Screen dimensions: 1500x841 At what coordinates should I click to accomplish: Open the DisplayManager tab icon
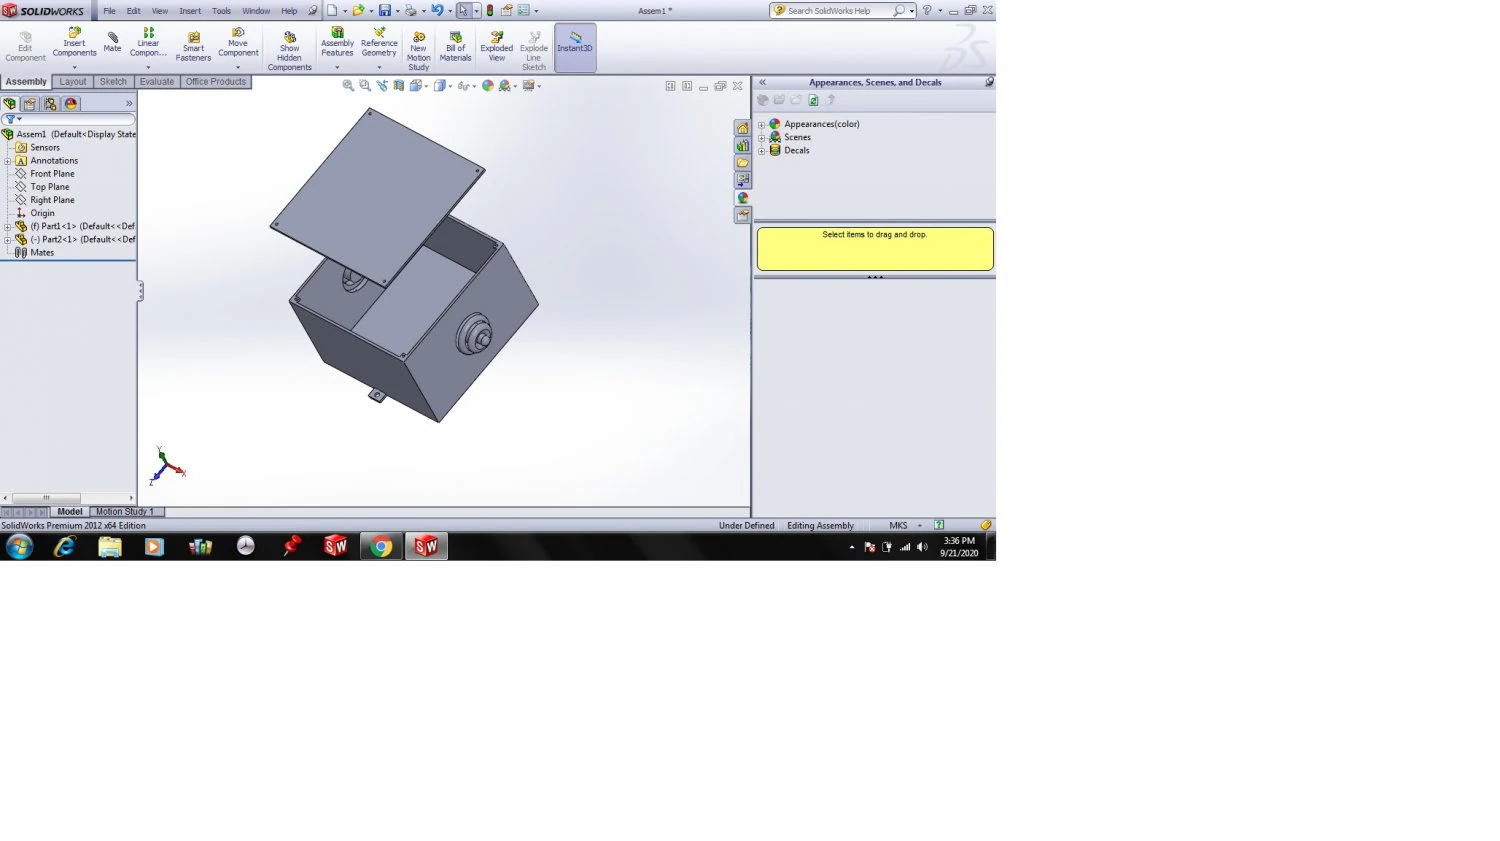(x=71, y=104)
